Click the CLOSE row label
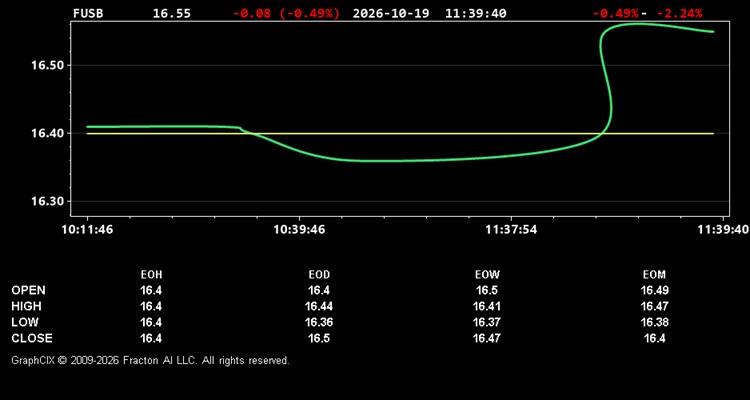750x400 pixels. pos(32,338)
